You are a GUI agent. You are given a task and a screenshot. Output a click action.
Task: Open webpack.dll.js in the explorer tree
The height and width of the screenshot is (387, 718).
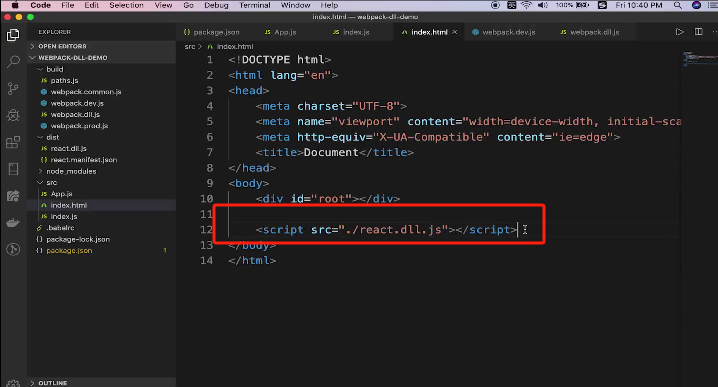[102, 114]
